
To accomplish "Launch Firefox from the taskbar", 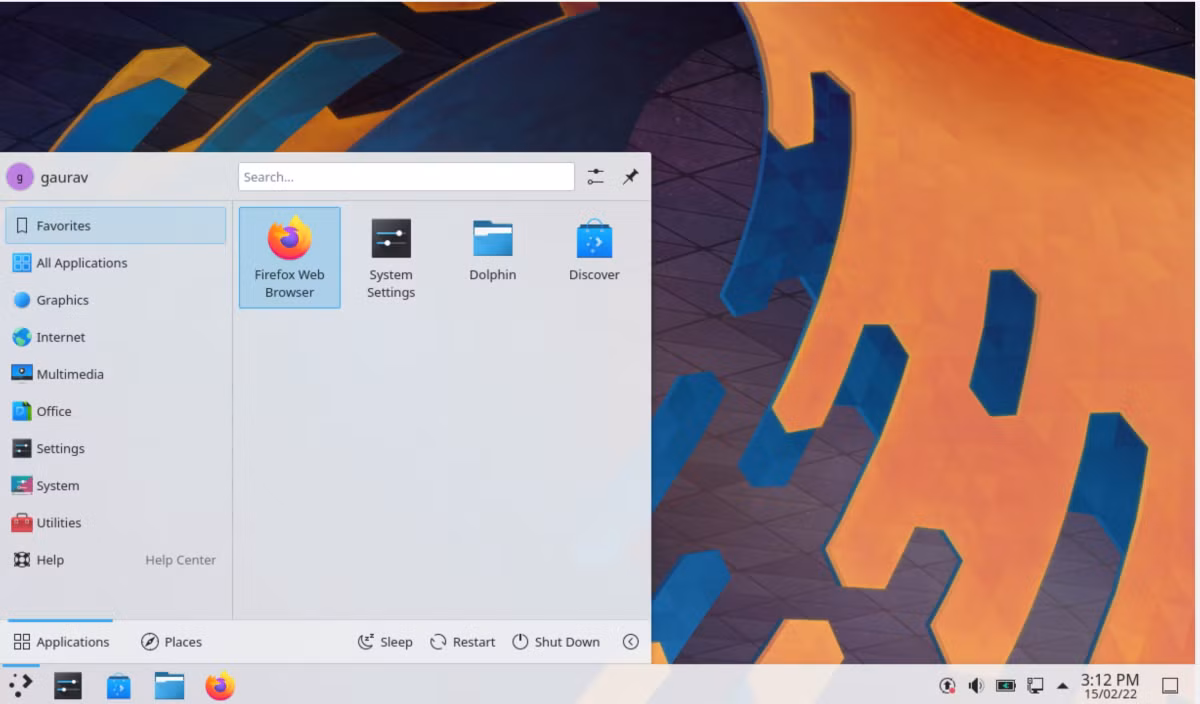I will (x=220, y=686).
